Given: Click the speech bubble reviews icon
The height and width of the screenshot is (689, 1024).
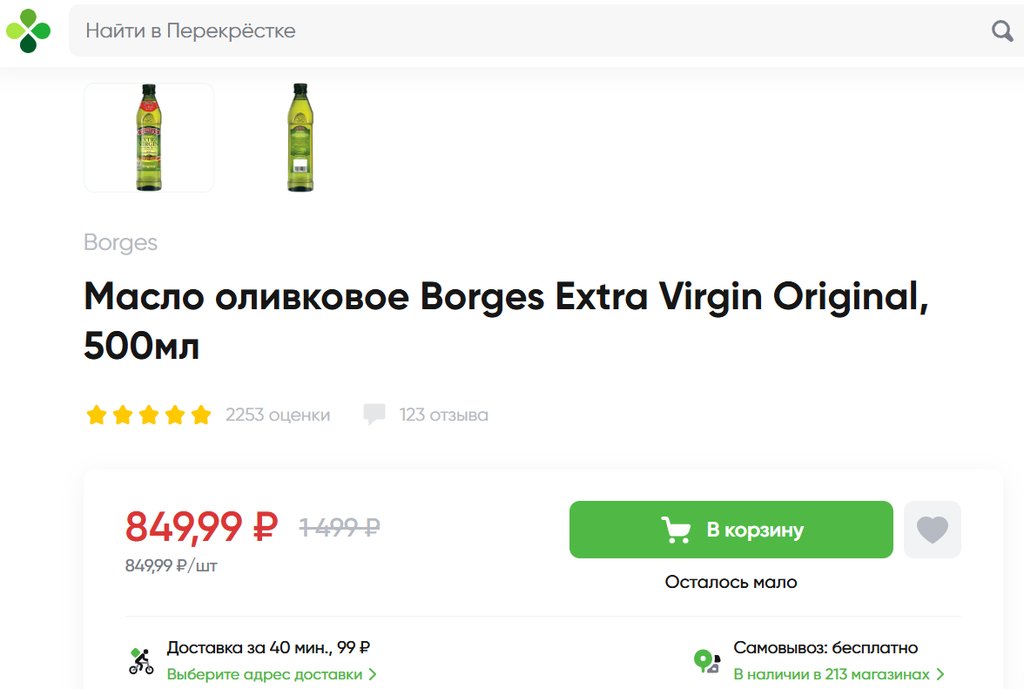Looking at the screenshot, I should tap(374, 414).
